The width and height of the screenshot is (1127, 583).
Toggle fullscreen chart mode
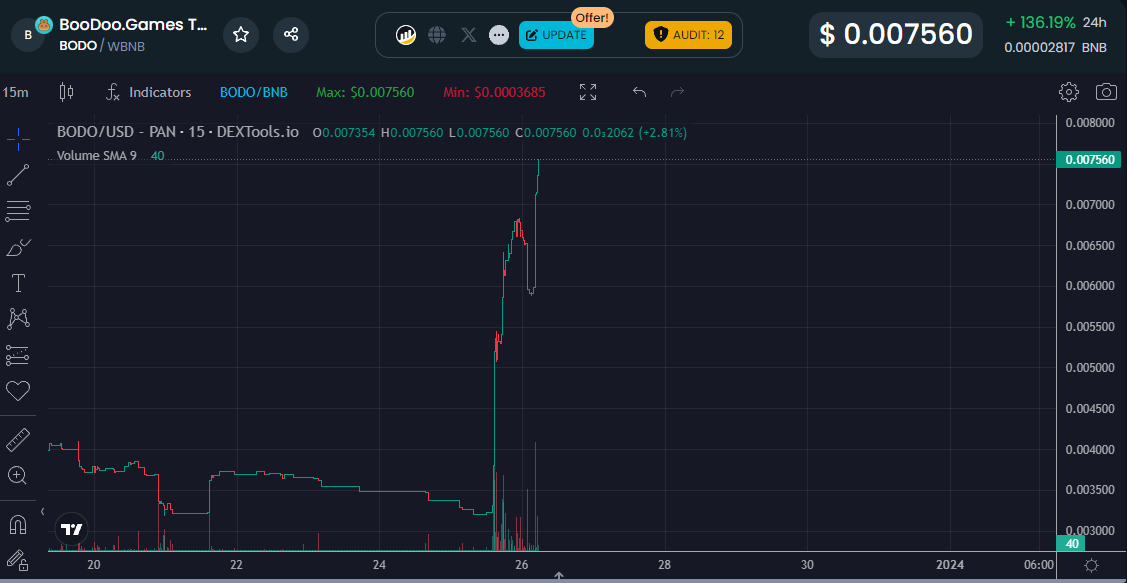coord(588,92)
